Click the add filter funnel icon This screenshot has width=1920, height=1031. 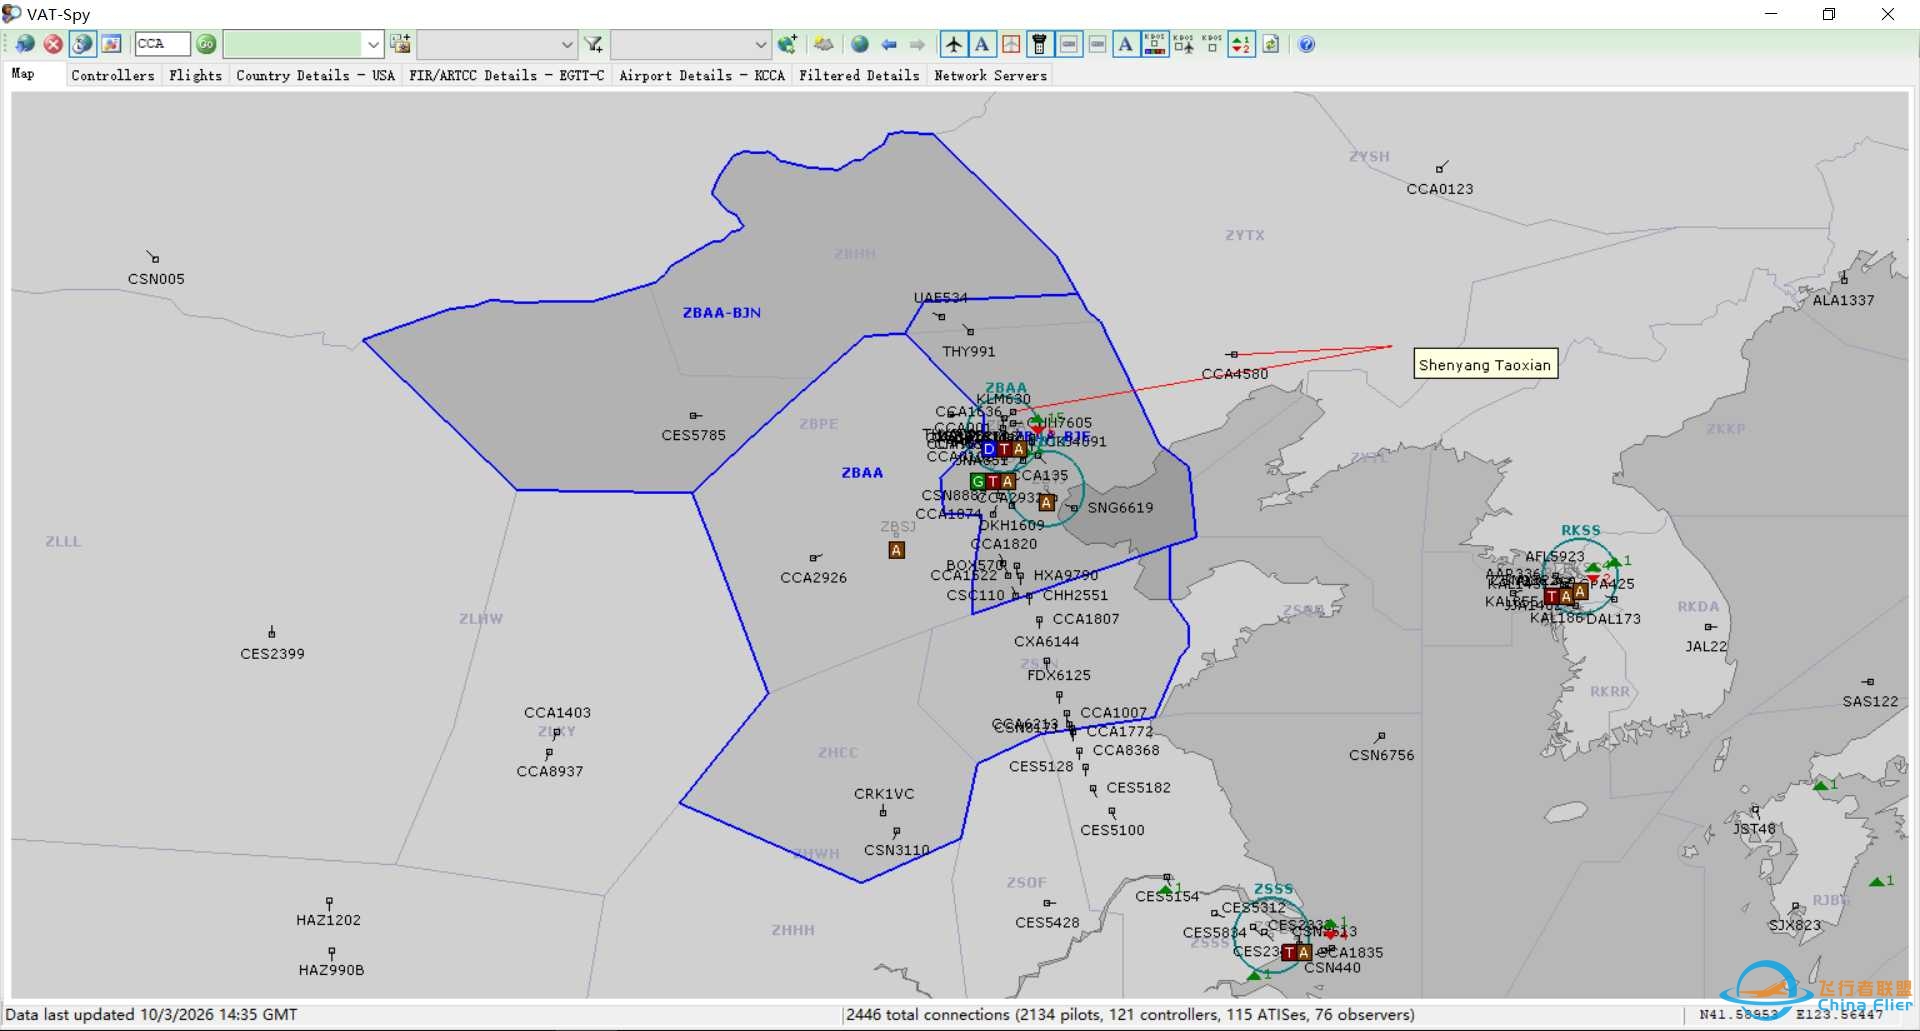[594, 44]
